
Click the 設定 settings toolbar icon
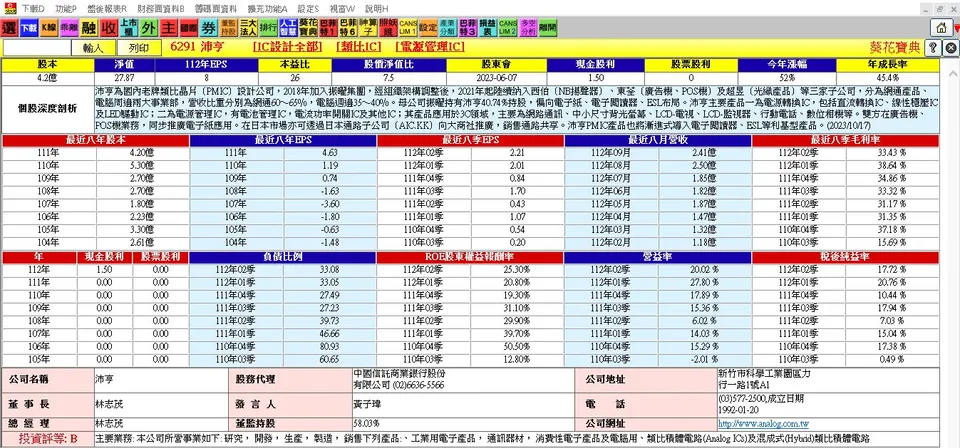pyautogui.click(x=428, y=28)
